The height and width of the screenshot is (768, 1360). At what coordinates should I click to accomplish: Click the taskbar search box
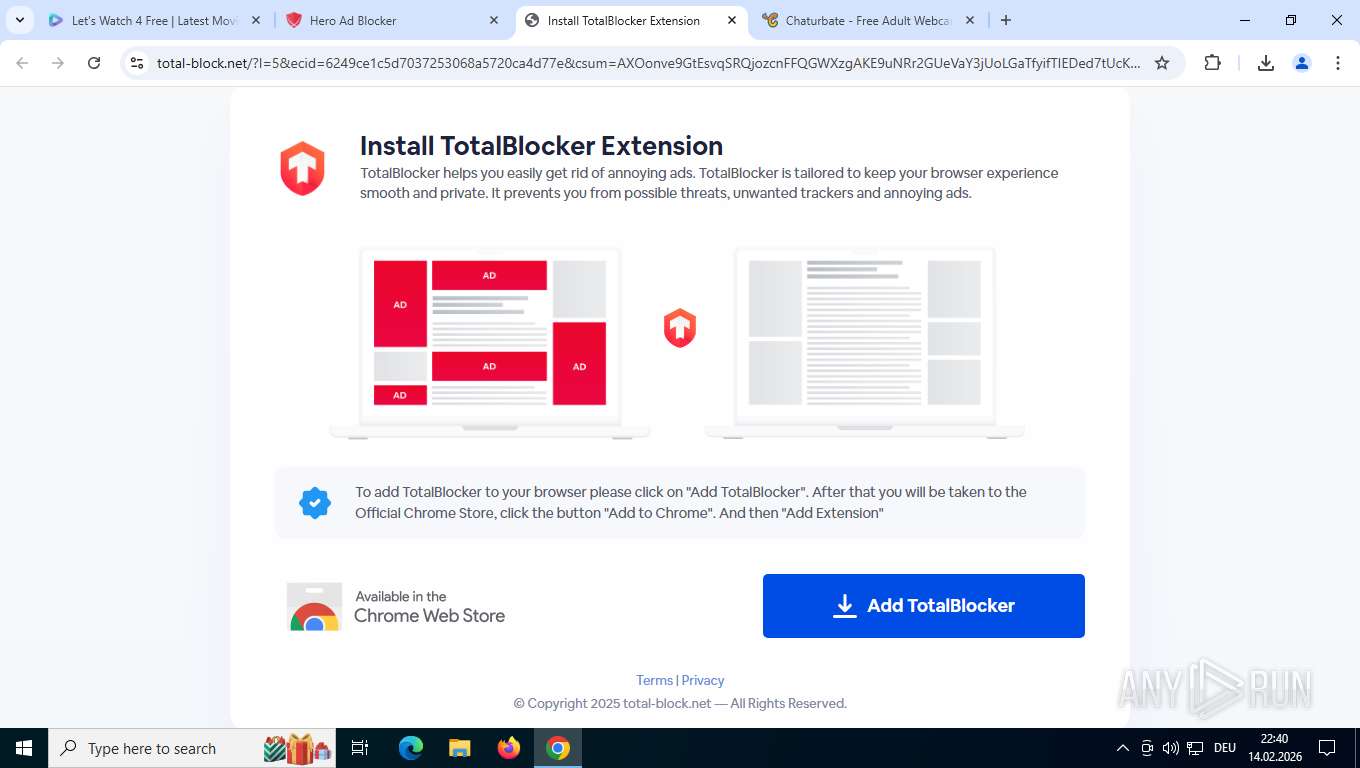click(x=191, y=748)
